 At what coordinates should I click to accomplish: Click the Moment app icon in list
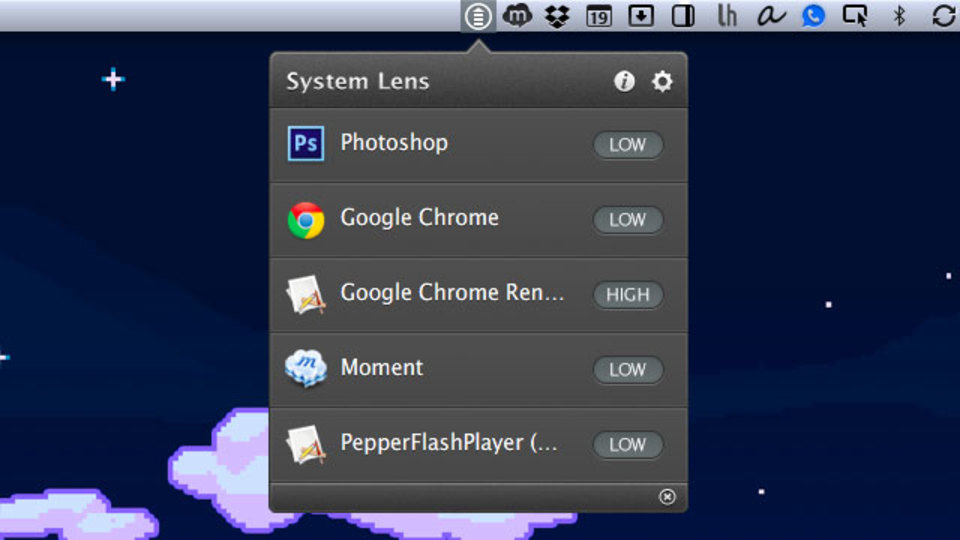coord(306,369)
